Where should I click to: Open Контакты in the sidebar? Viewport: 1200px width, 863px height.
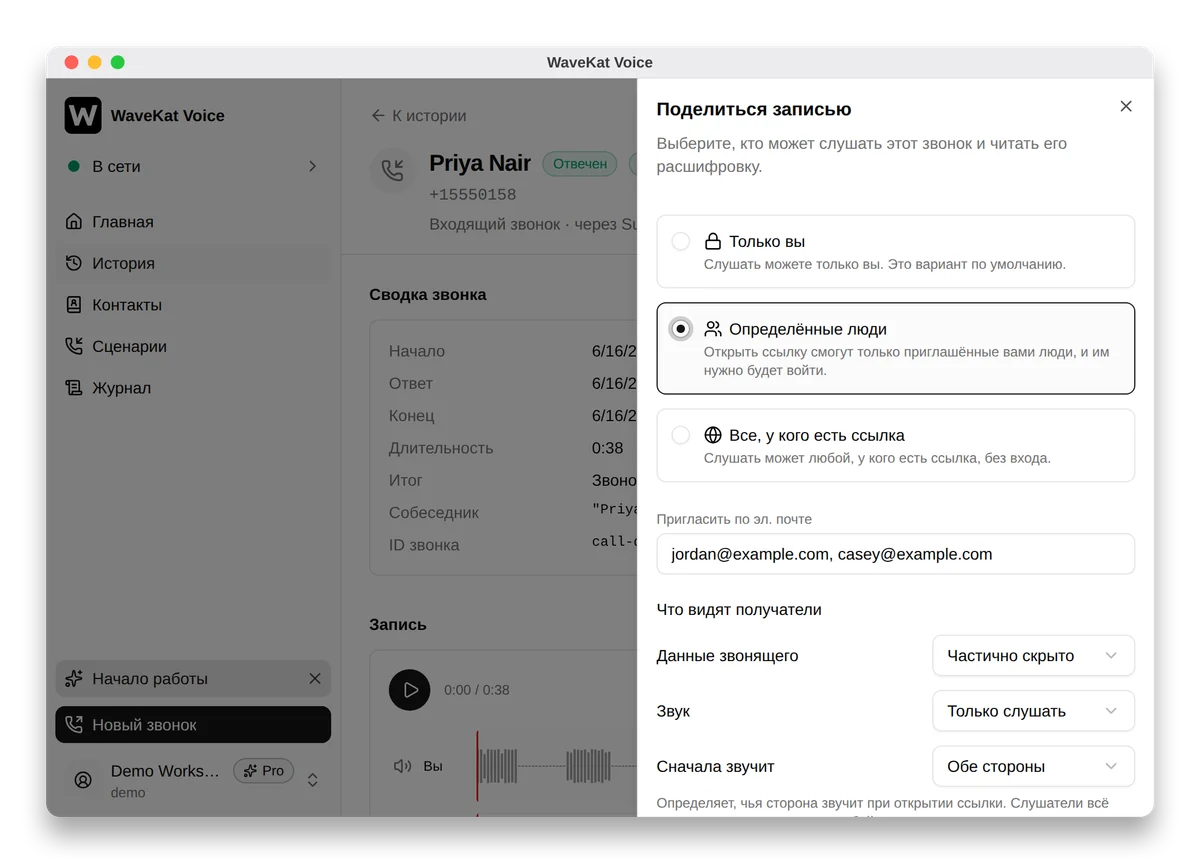coord(193,305)
